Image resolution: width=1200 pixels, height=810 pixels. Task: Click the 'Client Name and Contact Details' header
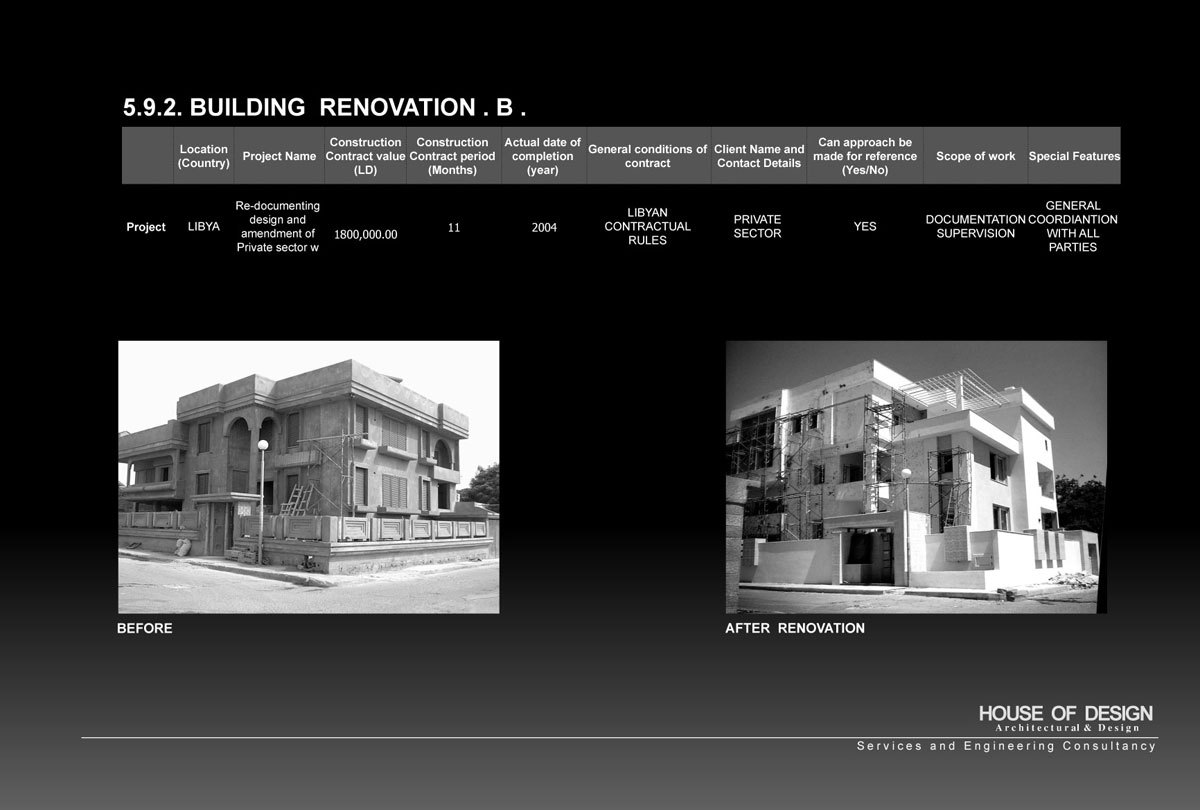click(x=759, y=156)
